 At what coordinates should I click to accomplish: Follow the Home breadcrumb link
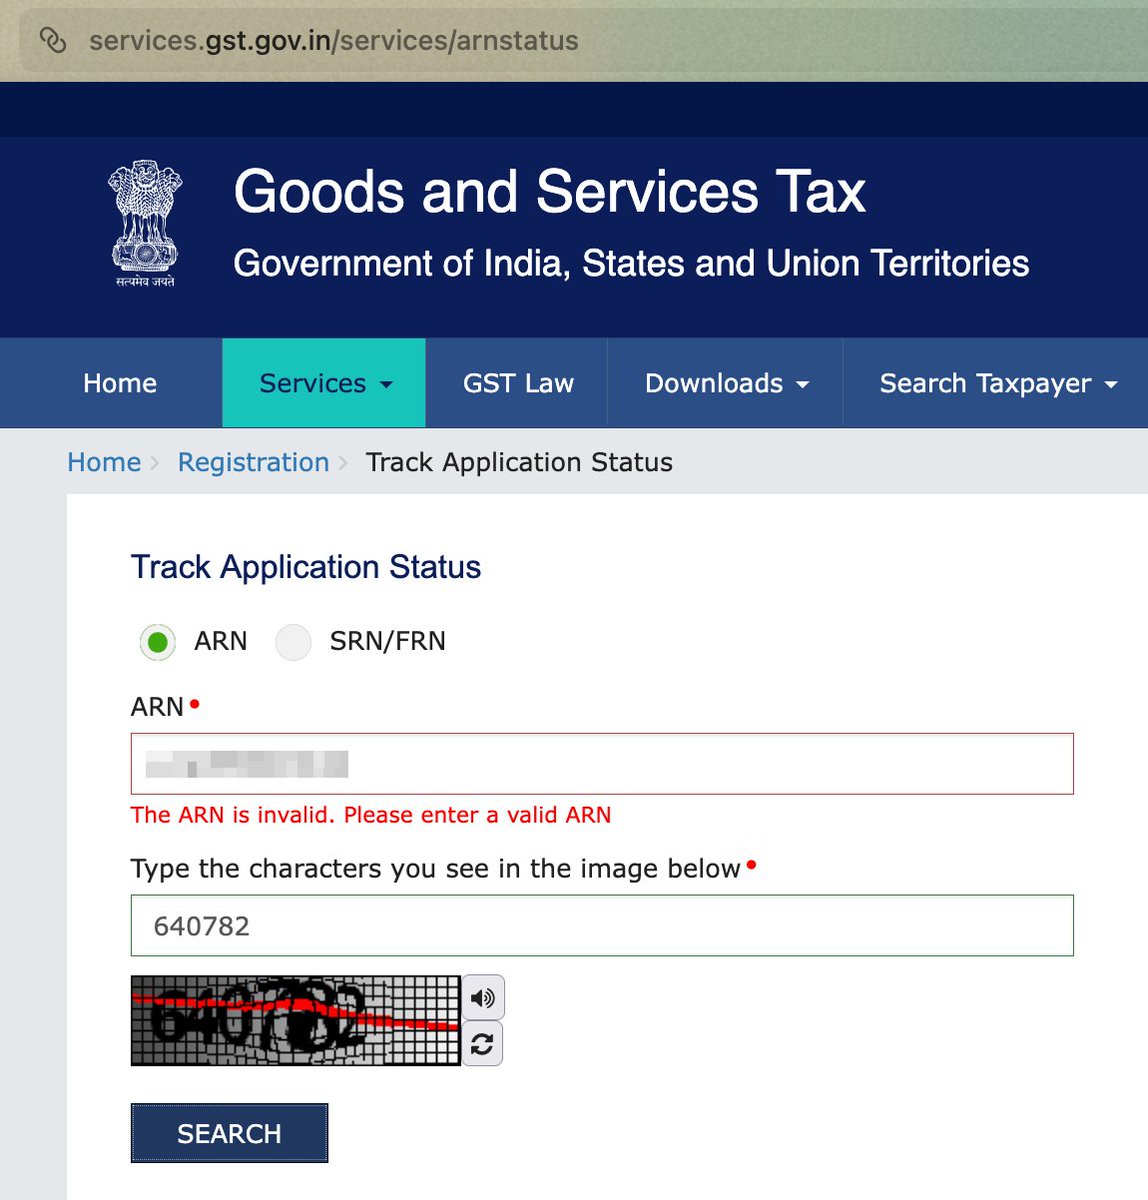pos(104,462)
